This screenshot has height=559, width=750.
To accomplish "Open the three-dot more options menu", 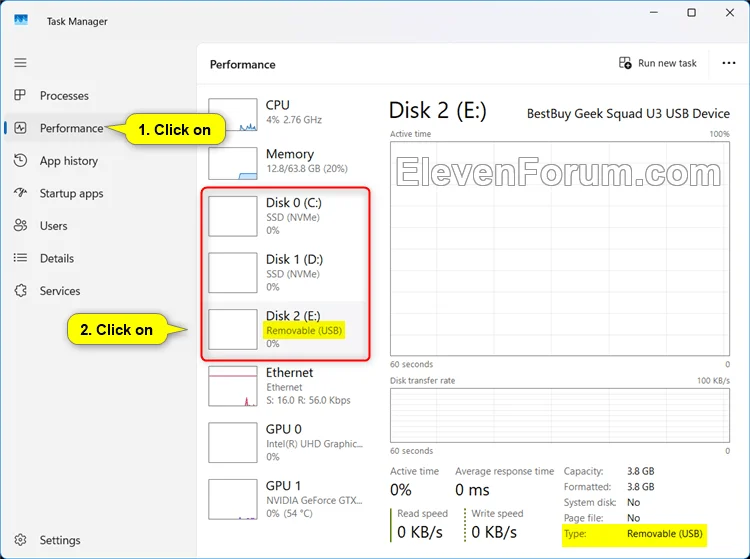I will 728,63.
